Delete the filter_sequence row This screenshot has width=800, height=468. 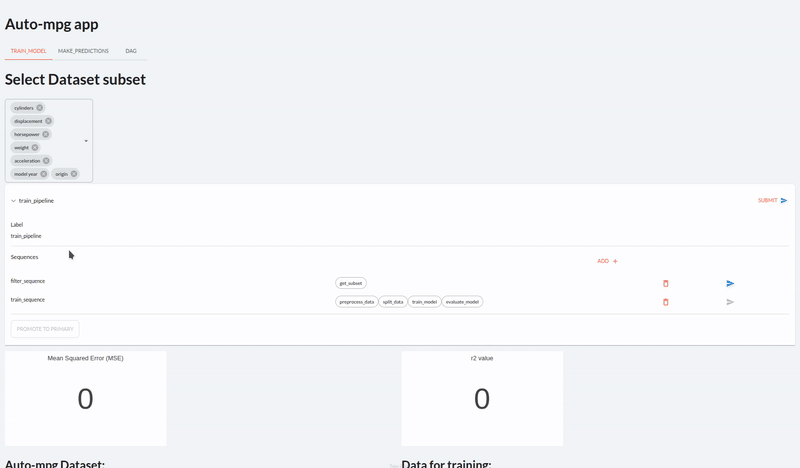[x=666, y=284]
